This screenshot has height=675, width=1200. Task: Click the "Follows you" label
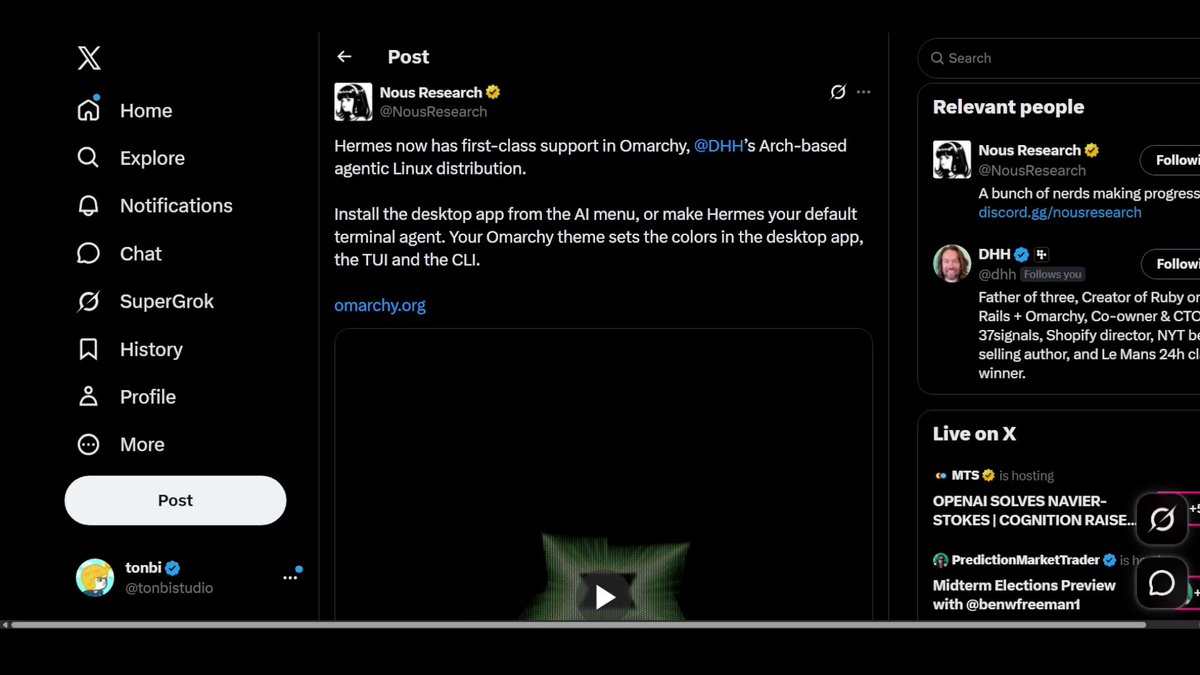click(x=1052, y=274)
